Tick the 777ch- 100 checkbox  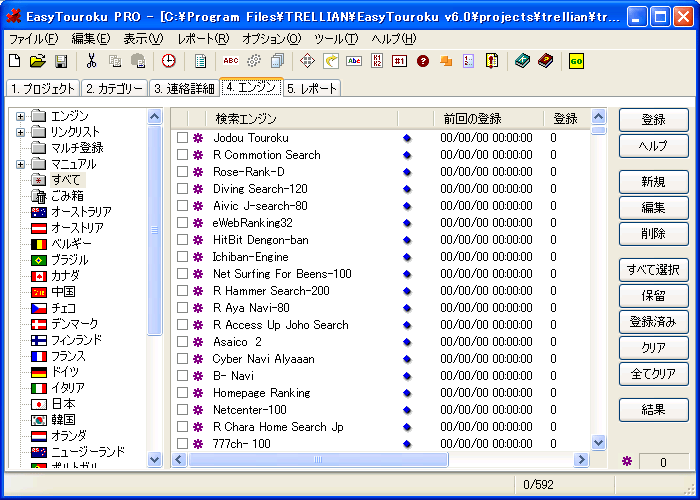[182, 443]
